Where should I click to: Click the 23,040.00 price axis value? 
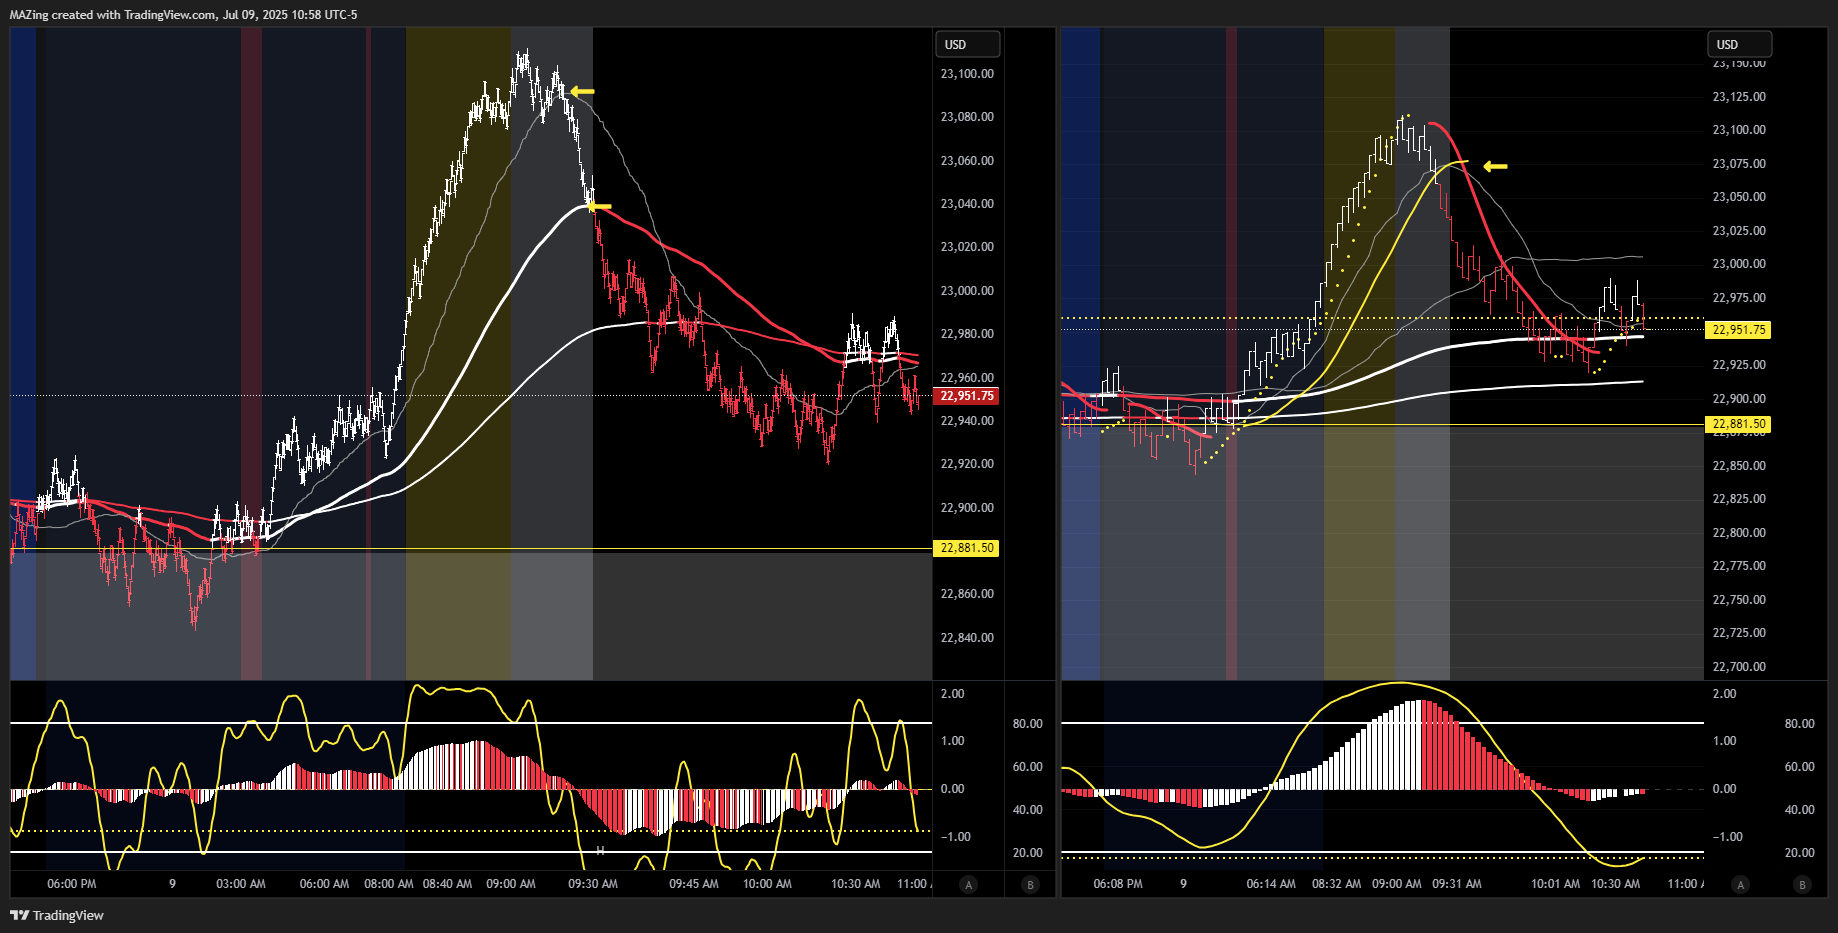point(967,204)
